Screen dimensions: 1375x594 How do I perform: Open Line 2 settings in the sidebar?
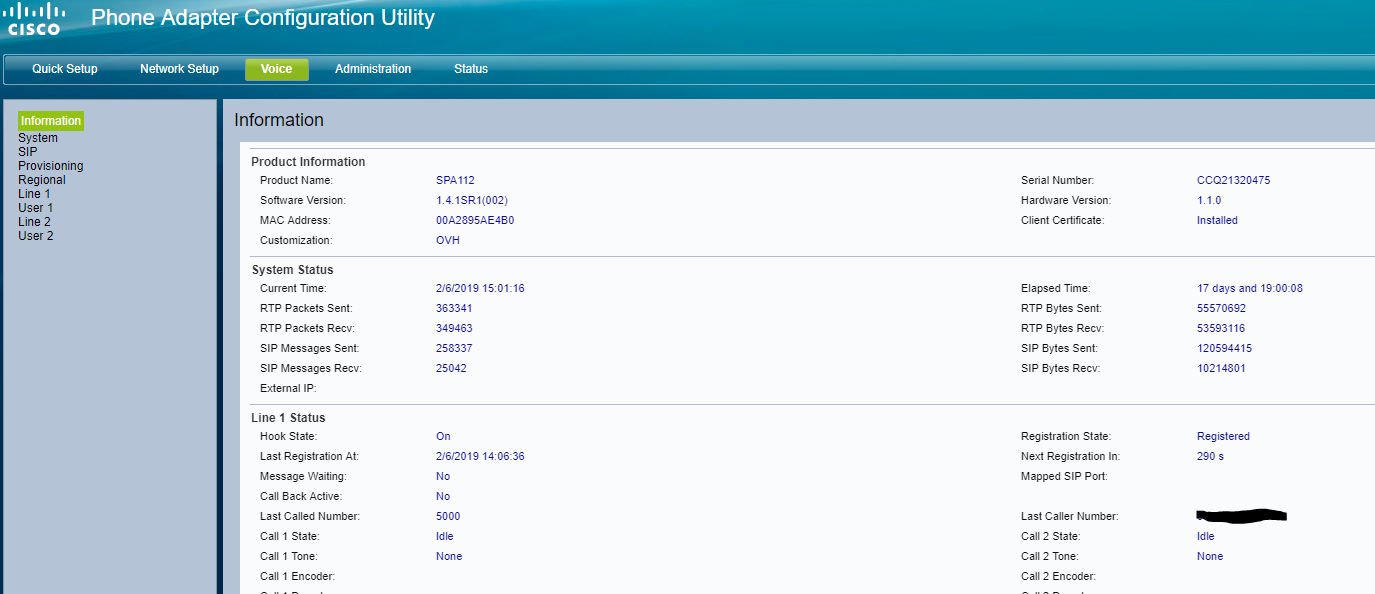[34, 222]
